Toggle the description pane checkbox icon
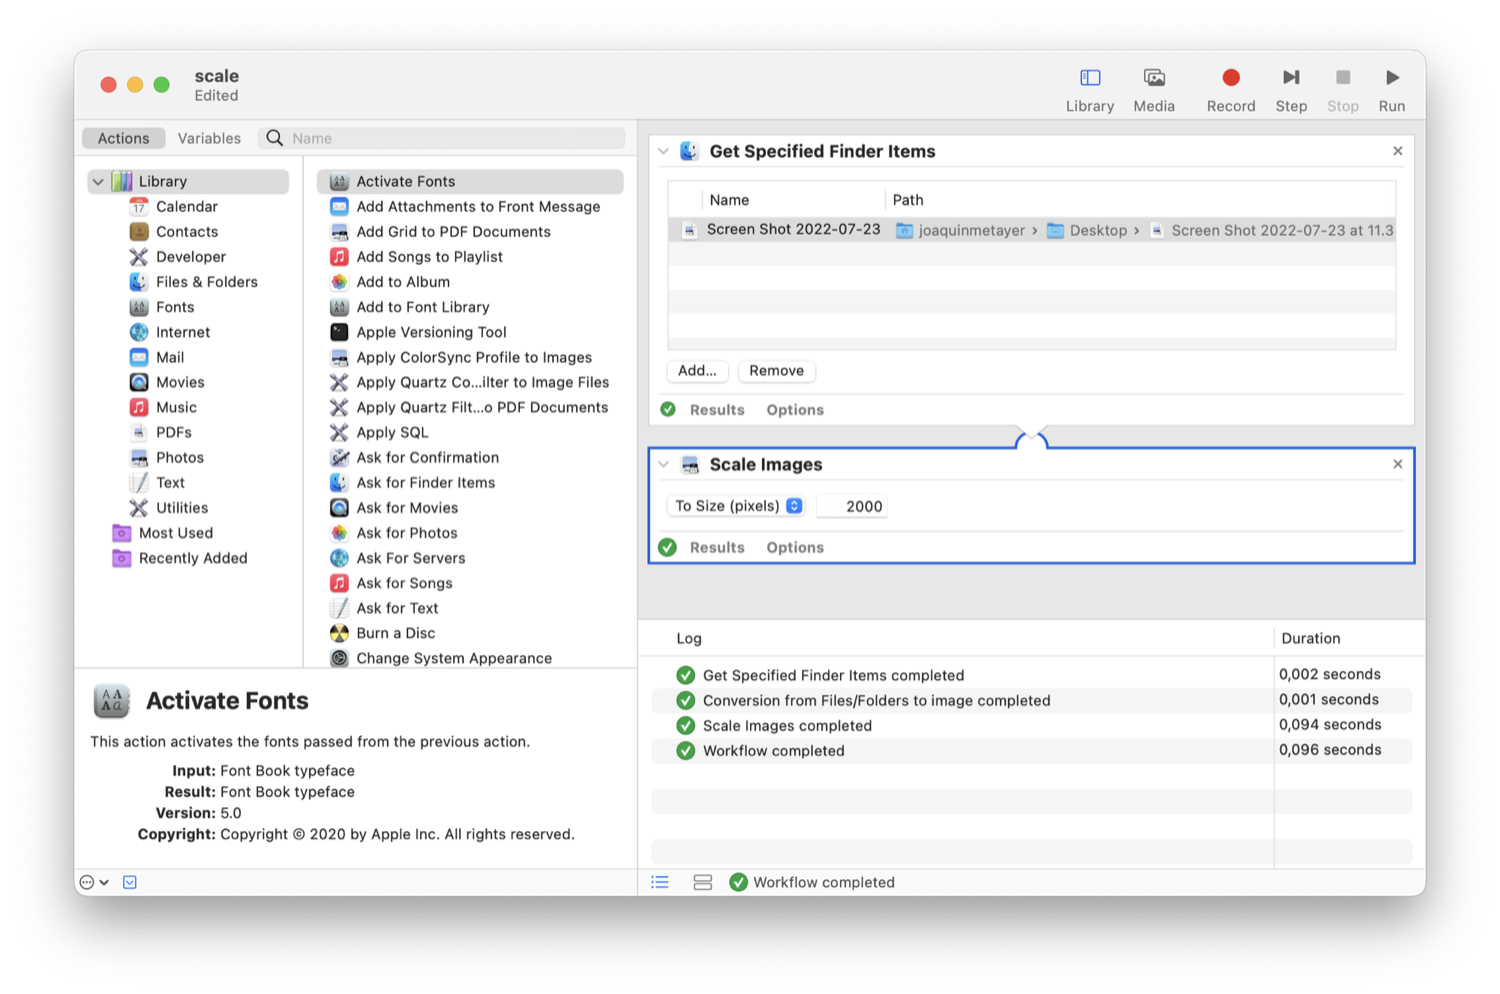1500x994 pixels. [130, 882]
